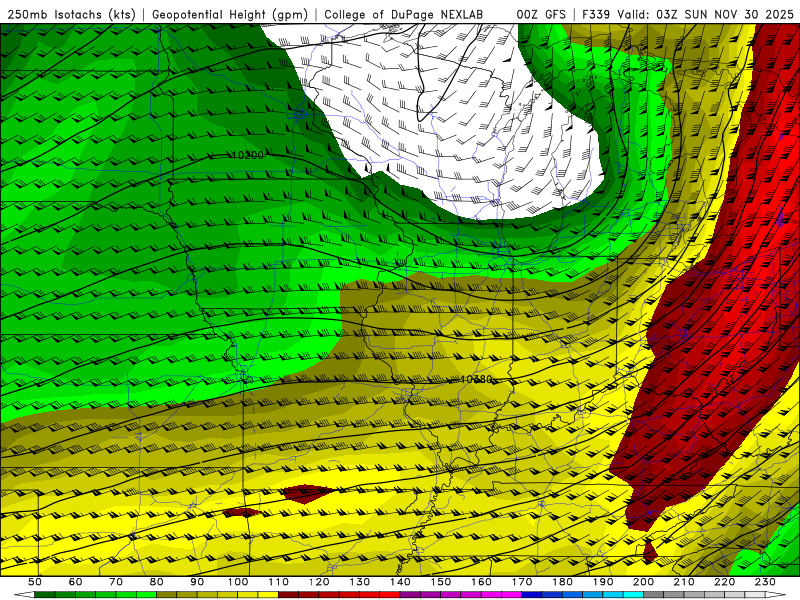This screenshot has width=800, height=600.
Task: Click the '250mb Isotachs (kts)' title text
Action: 71,14
